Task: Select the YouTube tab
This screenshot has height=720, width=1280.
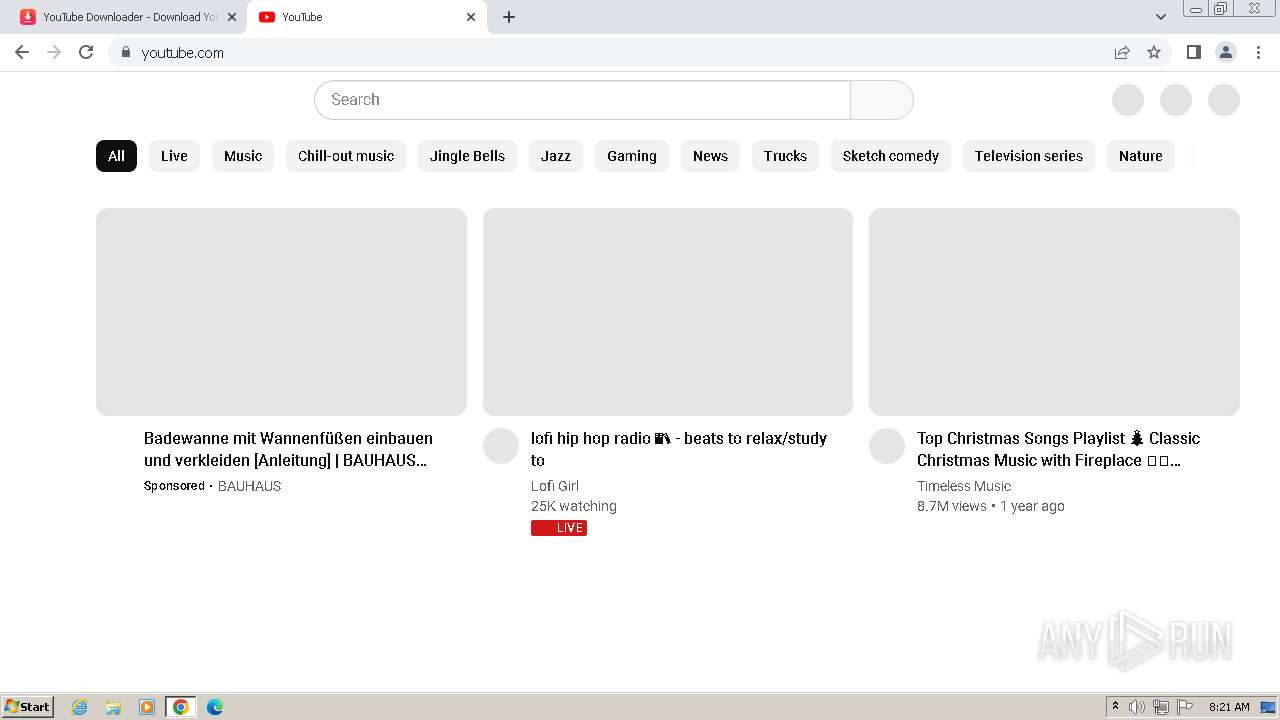Action: [x=367, y=17]
